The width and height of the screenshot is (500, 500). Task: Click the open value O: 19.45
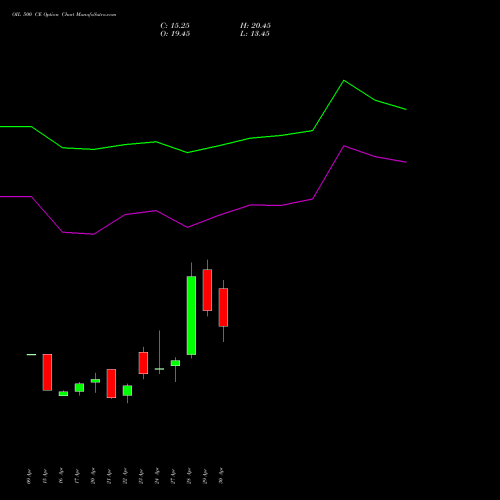click(x=175, y=34)
